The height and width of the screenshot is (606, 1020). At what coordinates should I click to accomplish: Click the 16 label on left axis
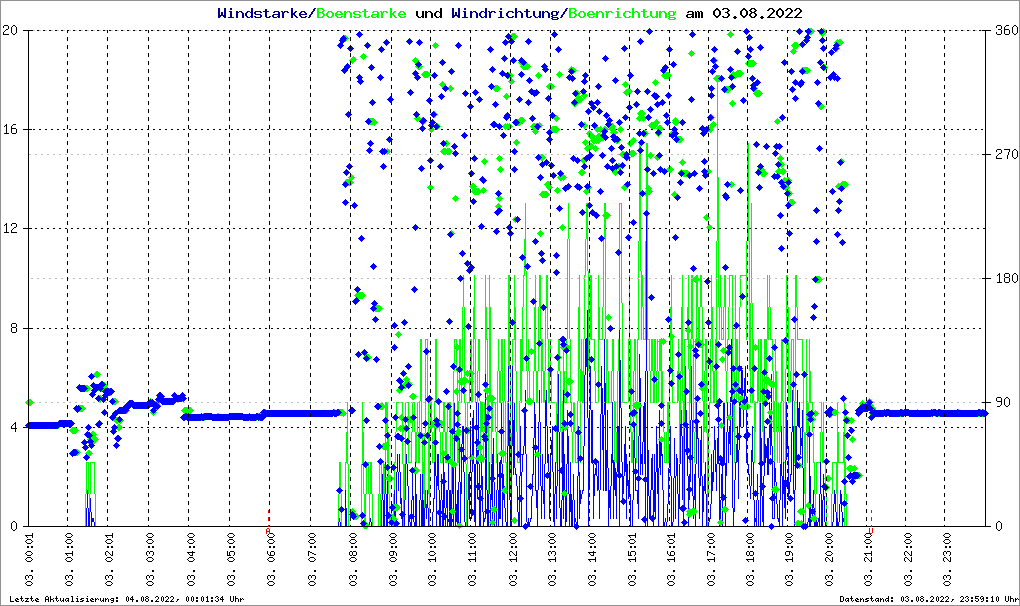coord(12,129)
